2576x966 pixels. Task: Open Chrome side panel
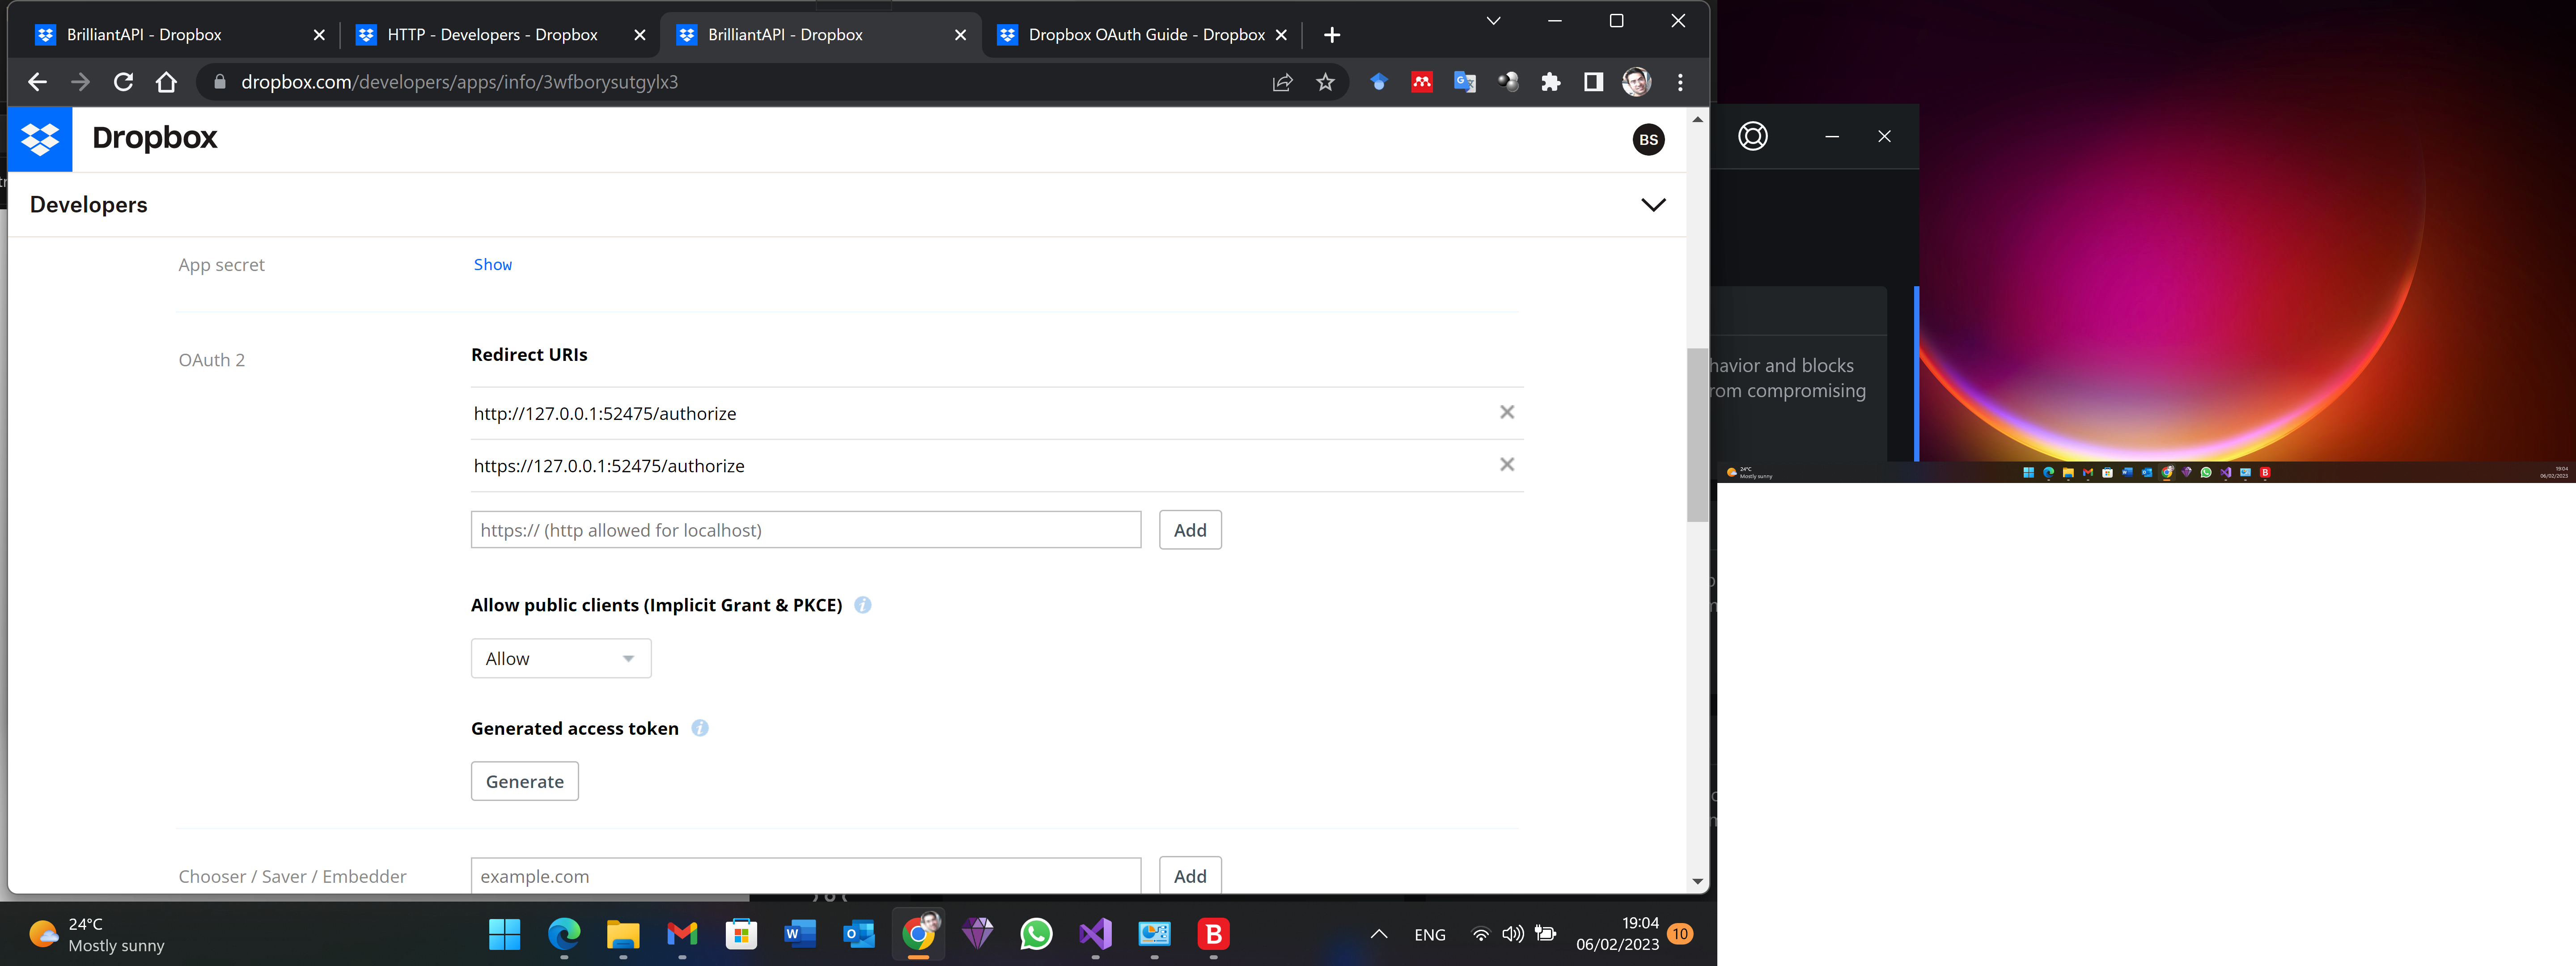[1593, 82]
